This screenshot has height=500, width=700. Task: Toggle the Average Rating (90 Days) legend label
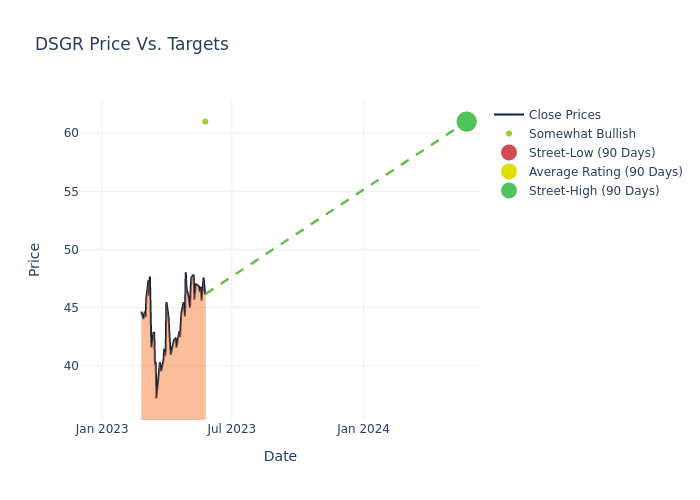tap(605, 172)
